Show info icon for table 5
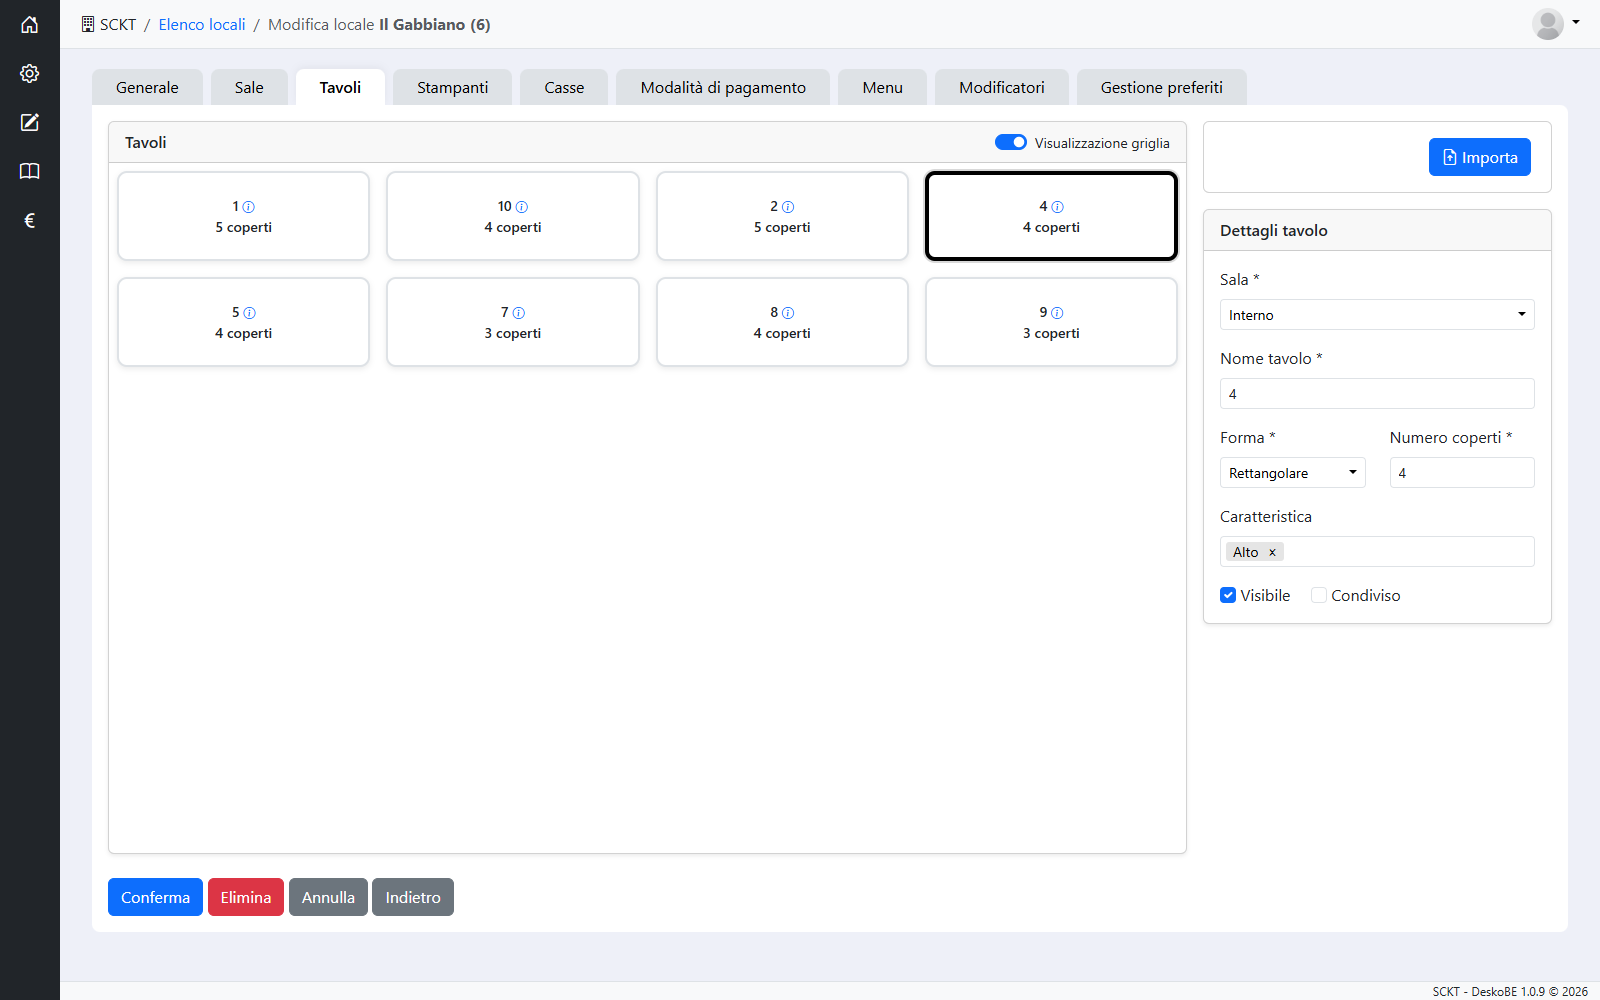 click(x=250, y=313)
